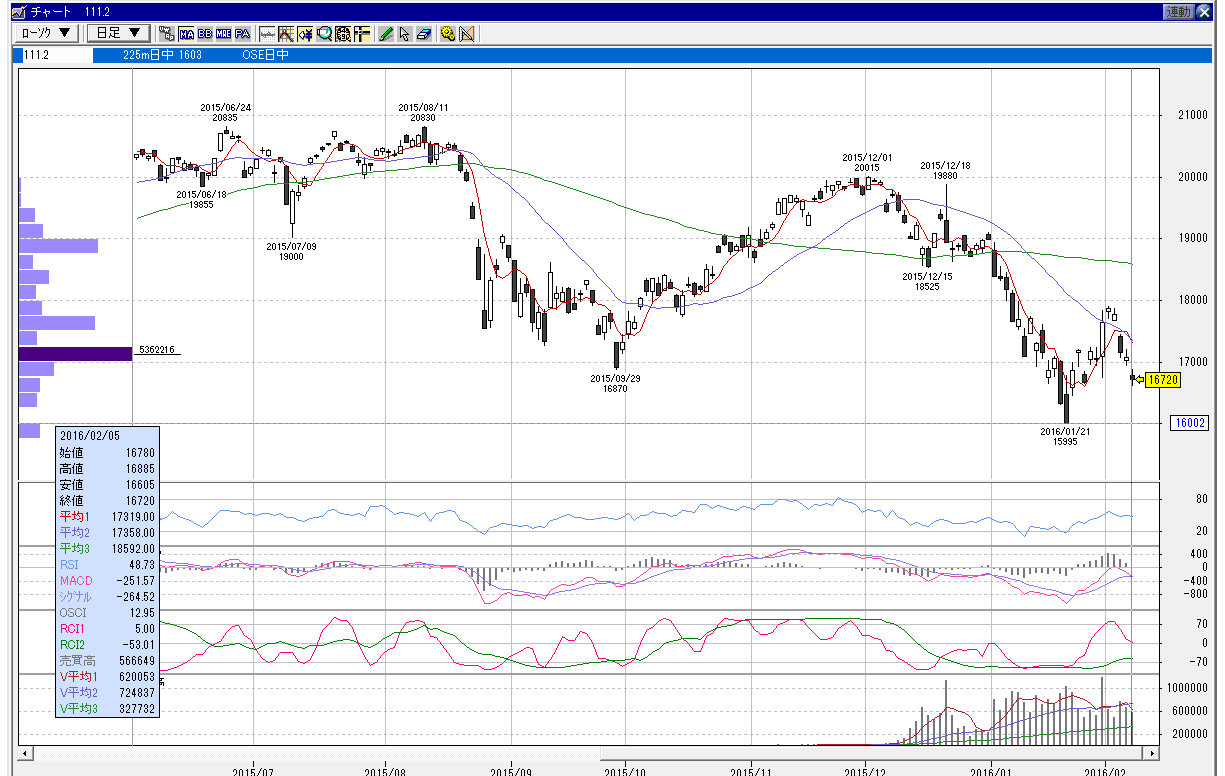
Task: Click the dark purple volume profile bar
Action: tap(75, 353)
